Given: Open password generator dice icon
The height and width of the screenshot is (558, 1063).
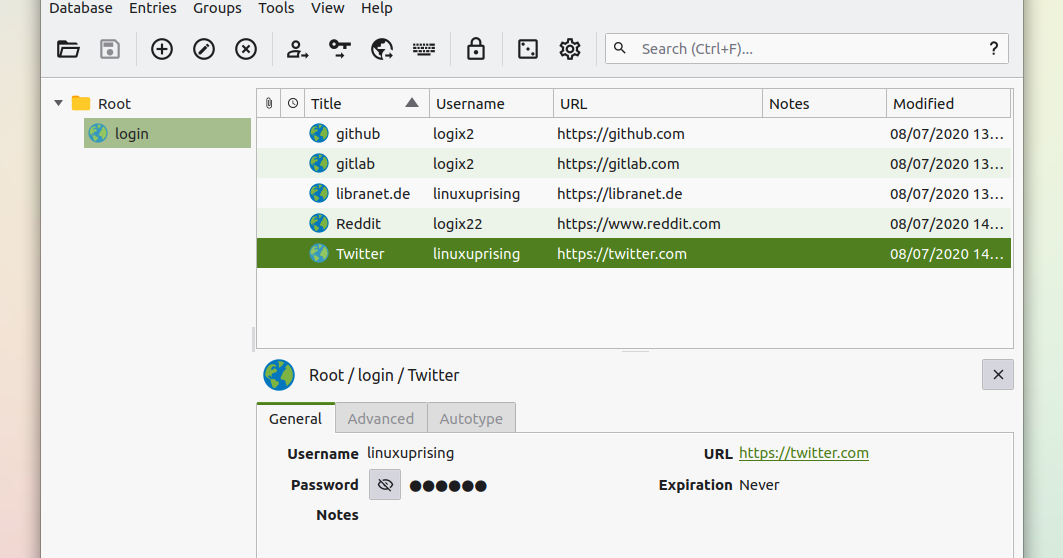Looking at the screenshot, I should 527,49.
